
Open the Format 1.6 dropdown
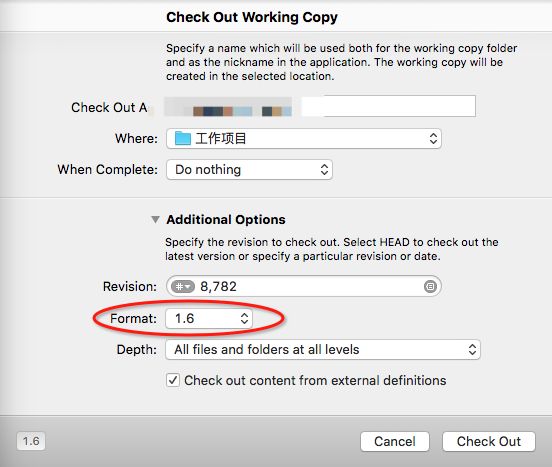pyautogui.click(x=209, y=318)
